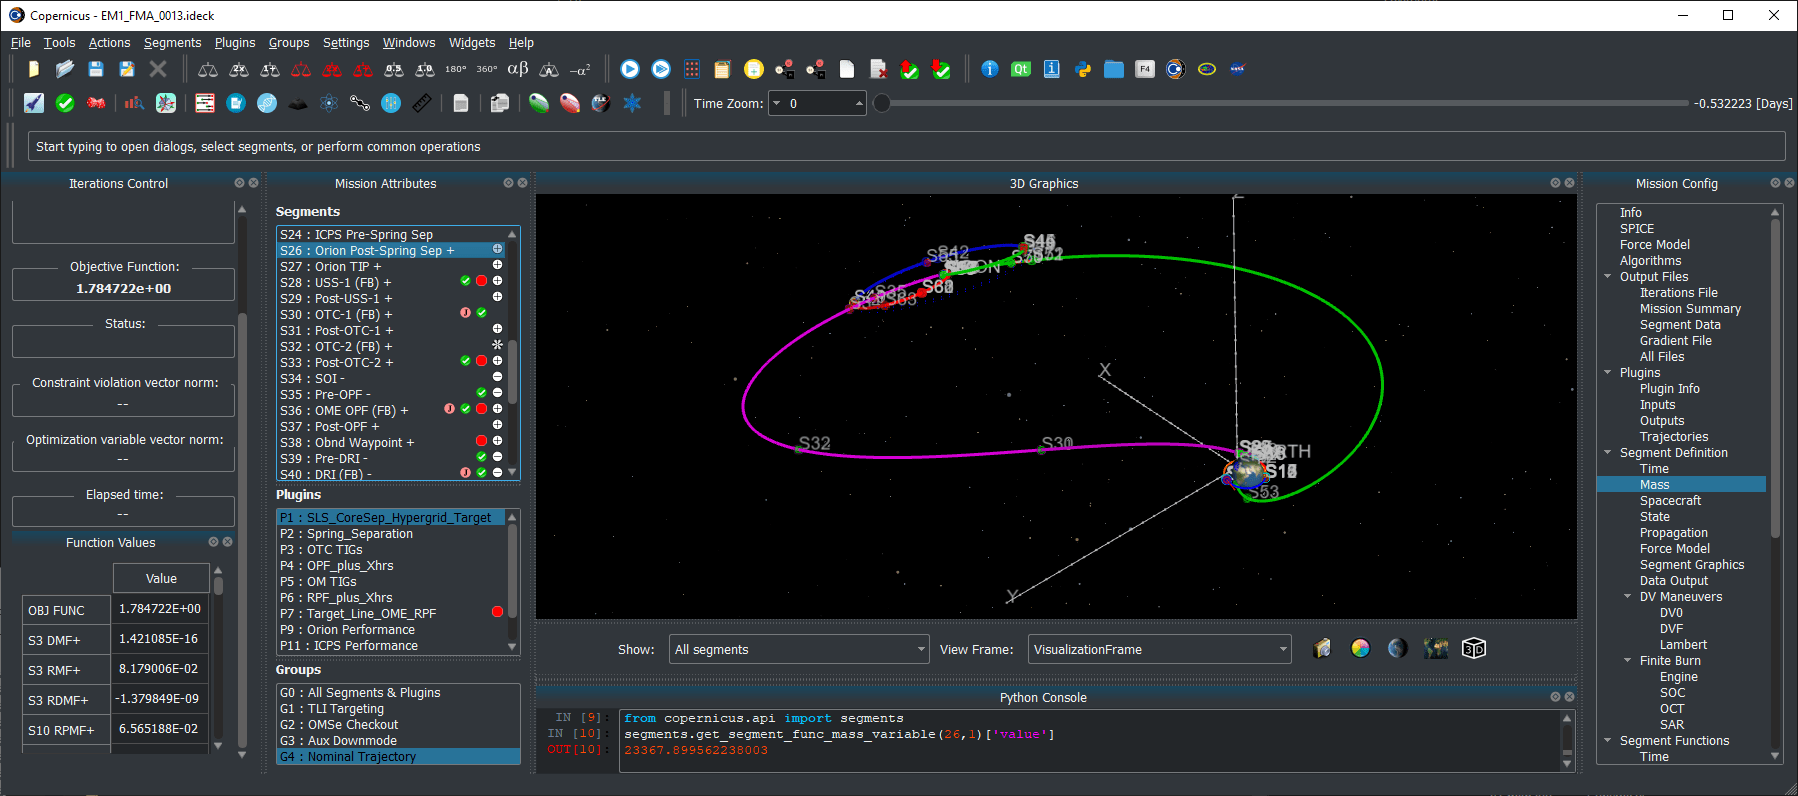Click the red status dot on S38 Obnd Waypoint
Viewport: 1798px width, 796px height.
(481, 441)
